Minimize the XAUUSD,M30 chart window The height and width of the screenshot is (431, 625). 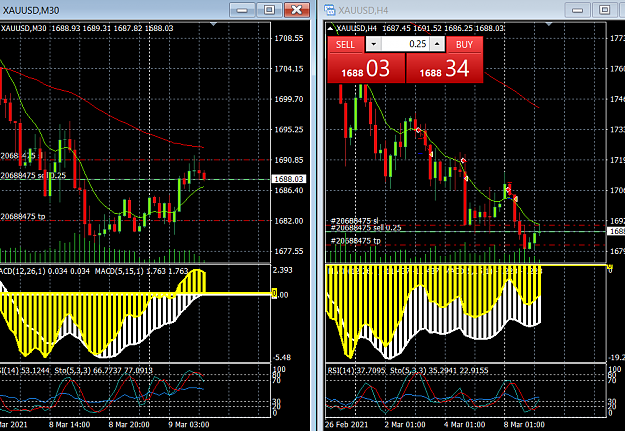[242, 10]
